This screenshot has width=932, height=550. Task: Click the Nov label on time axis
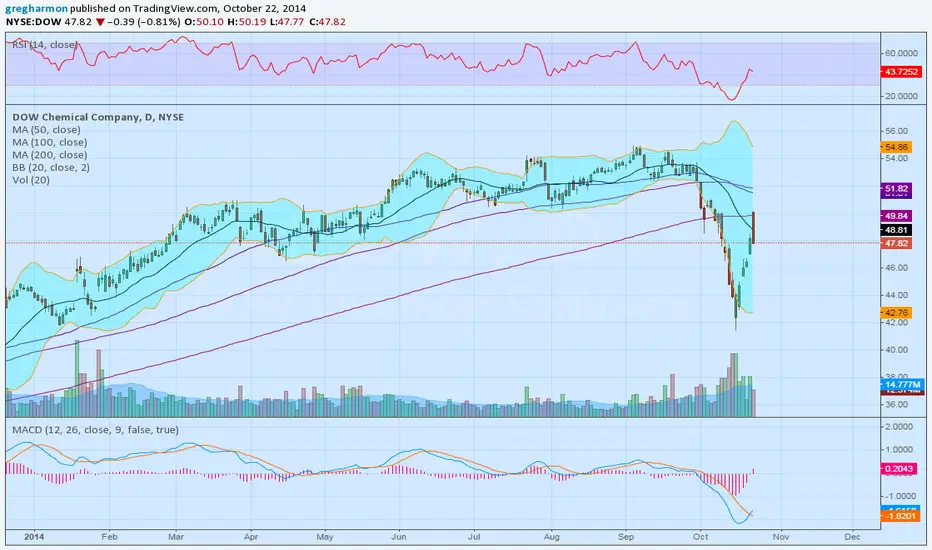781,536
